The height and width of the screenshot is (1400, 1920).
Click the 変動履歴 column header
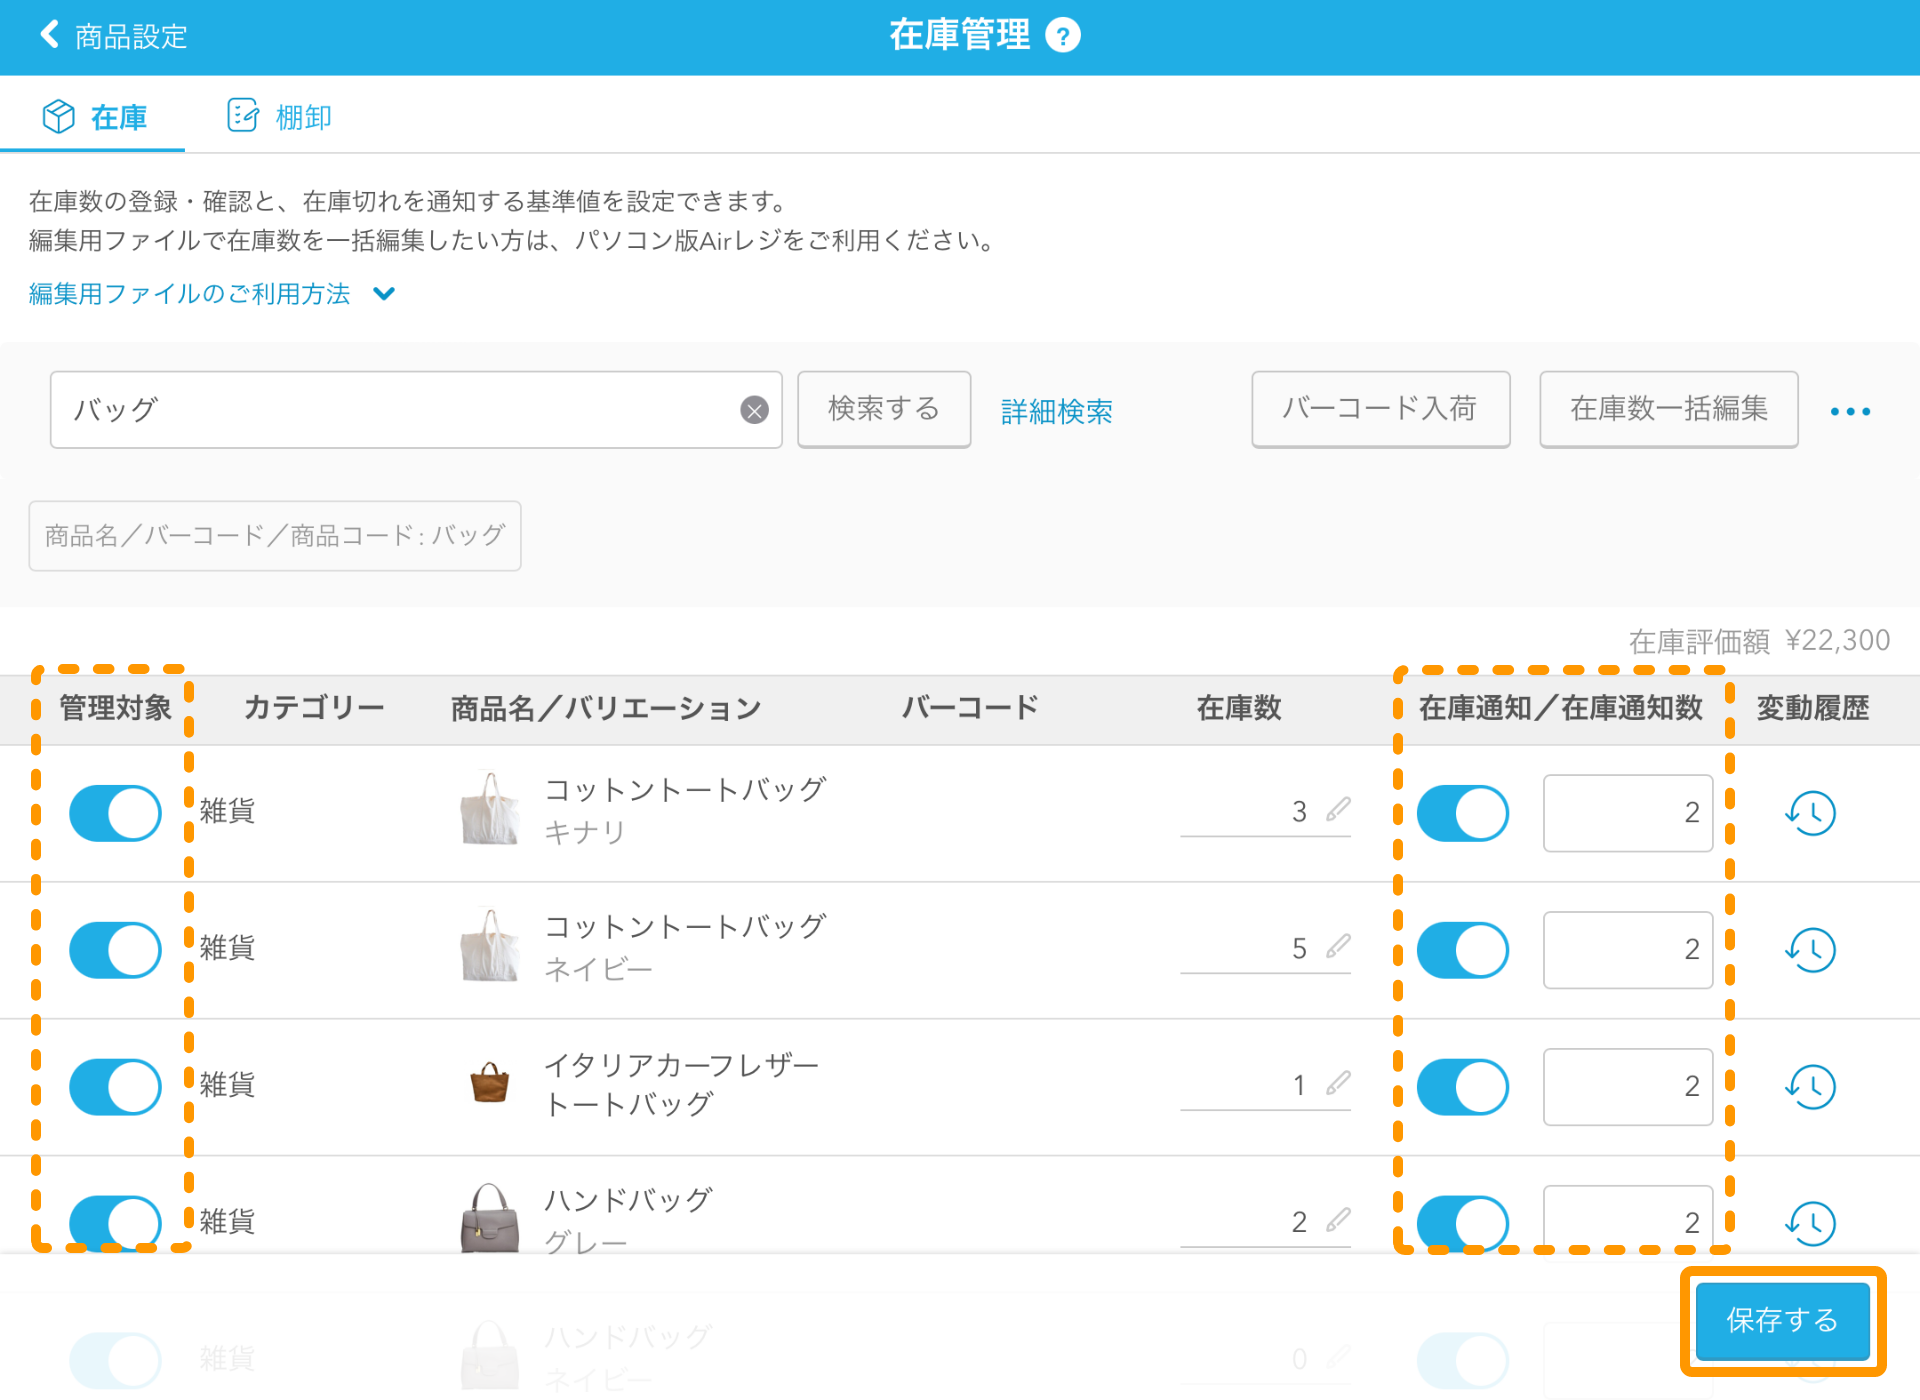click(x=1813, y=708)
